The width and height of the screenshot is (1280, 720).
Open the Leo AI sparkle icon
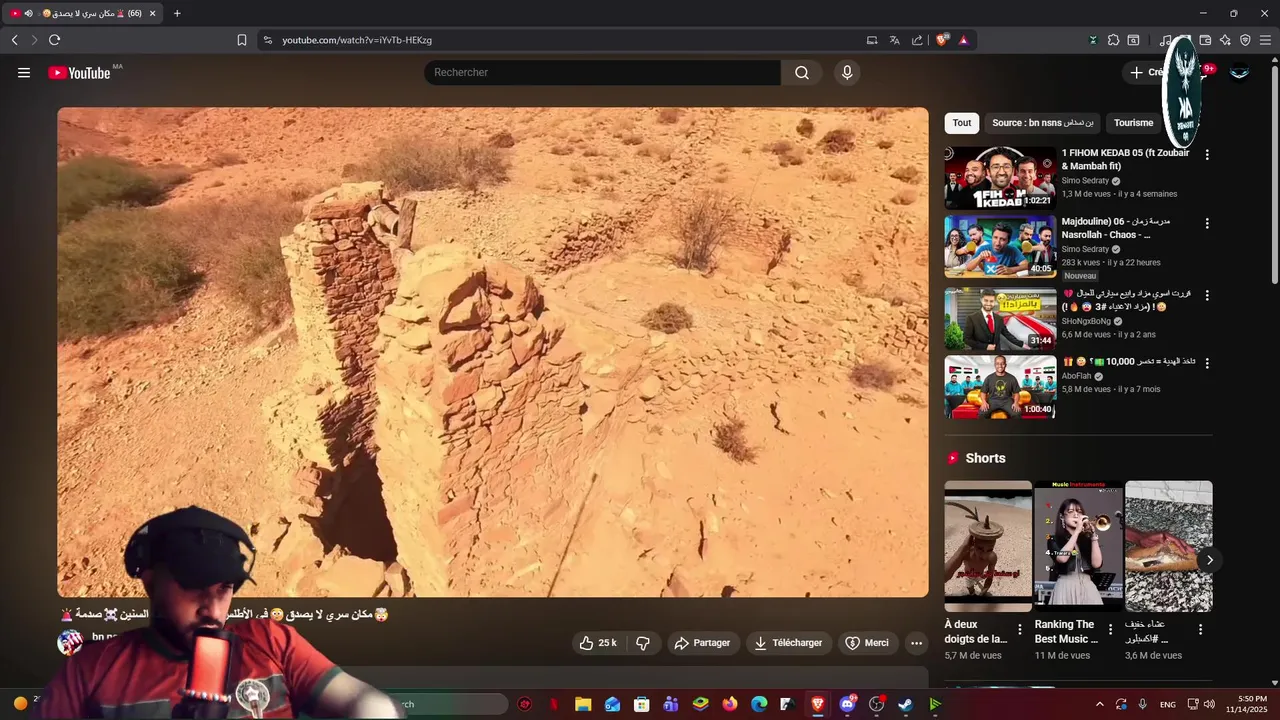pyautogui.click(x=1225, y=40)
